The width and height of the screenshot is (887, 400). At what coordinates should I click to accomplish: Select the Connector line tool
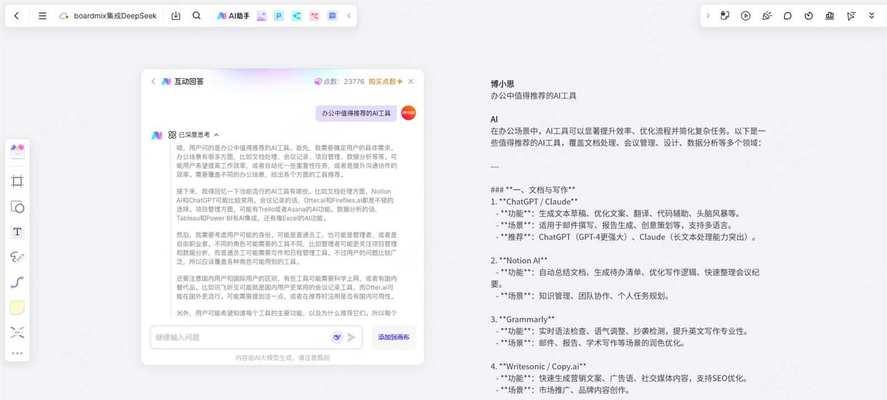pyautogui.click(x=18, y=282)
